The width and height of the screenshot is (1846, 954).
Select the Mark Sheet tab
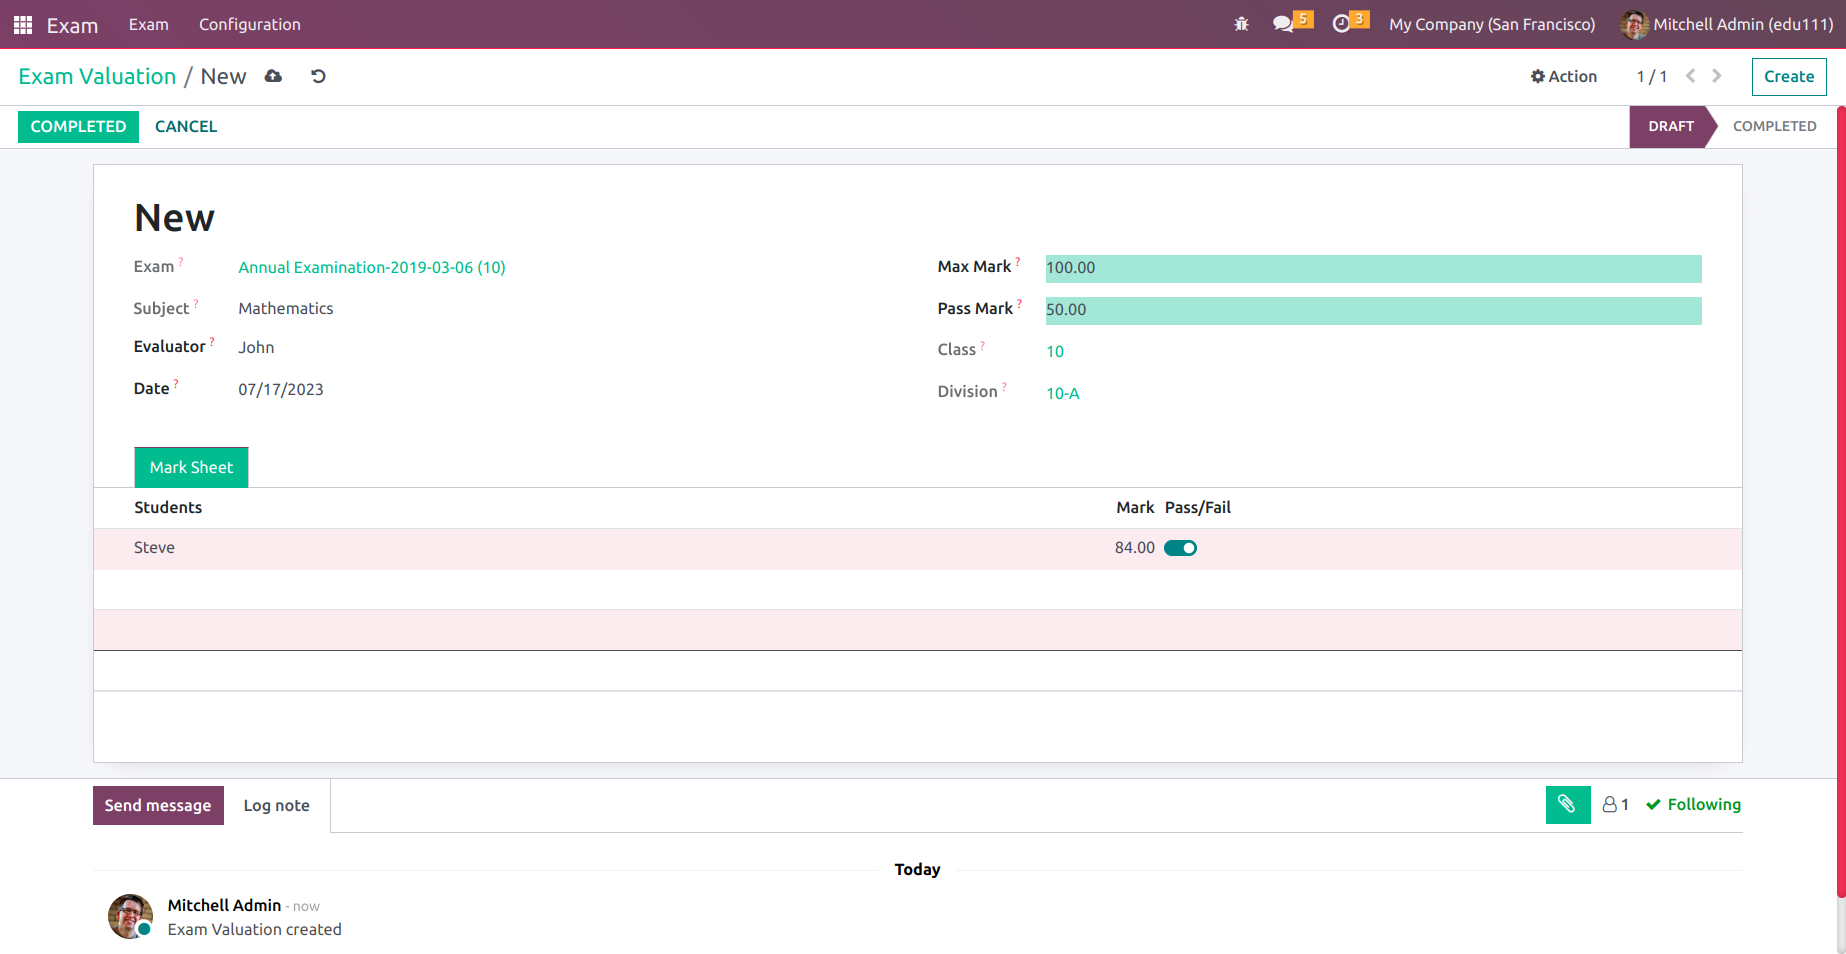191,468
